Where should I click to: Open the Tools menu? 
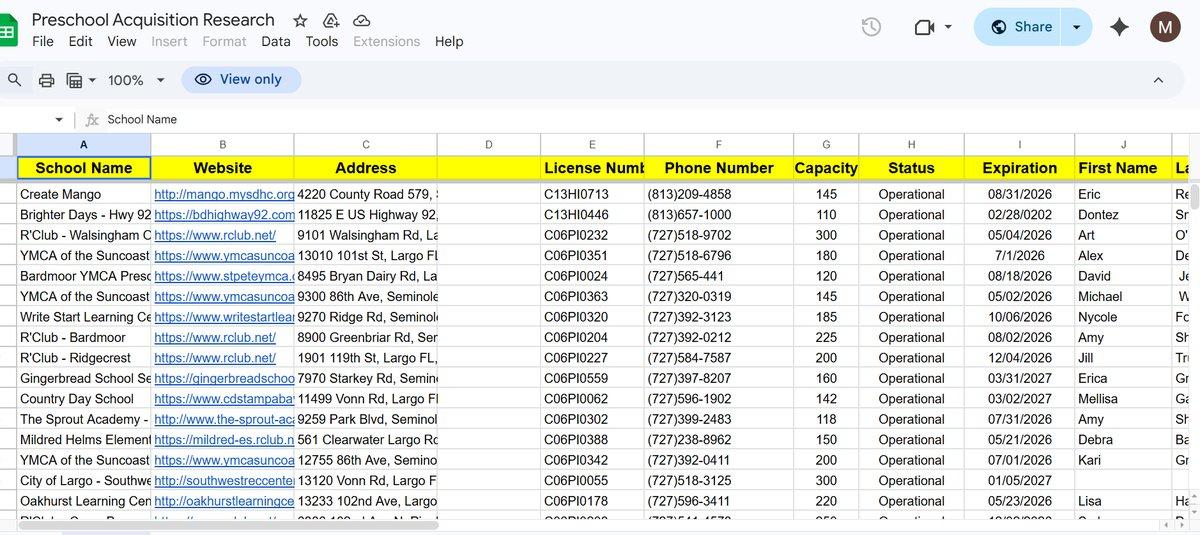(x=322, y=41)
